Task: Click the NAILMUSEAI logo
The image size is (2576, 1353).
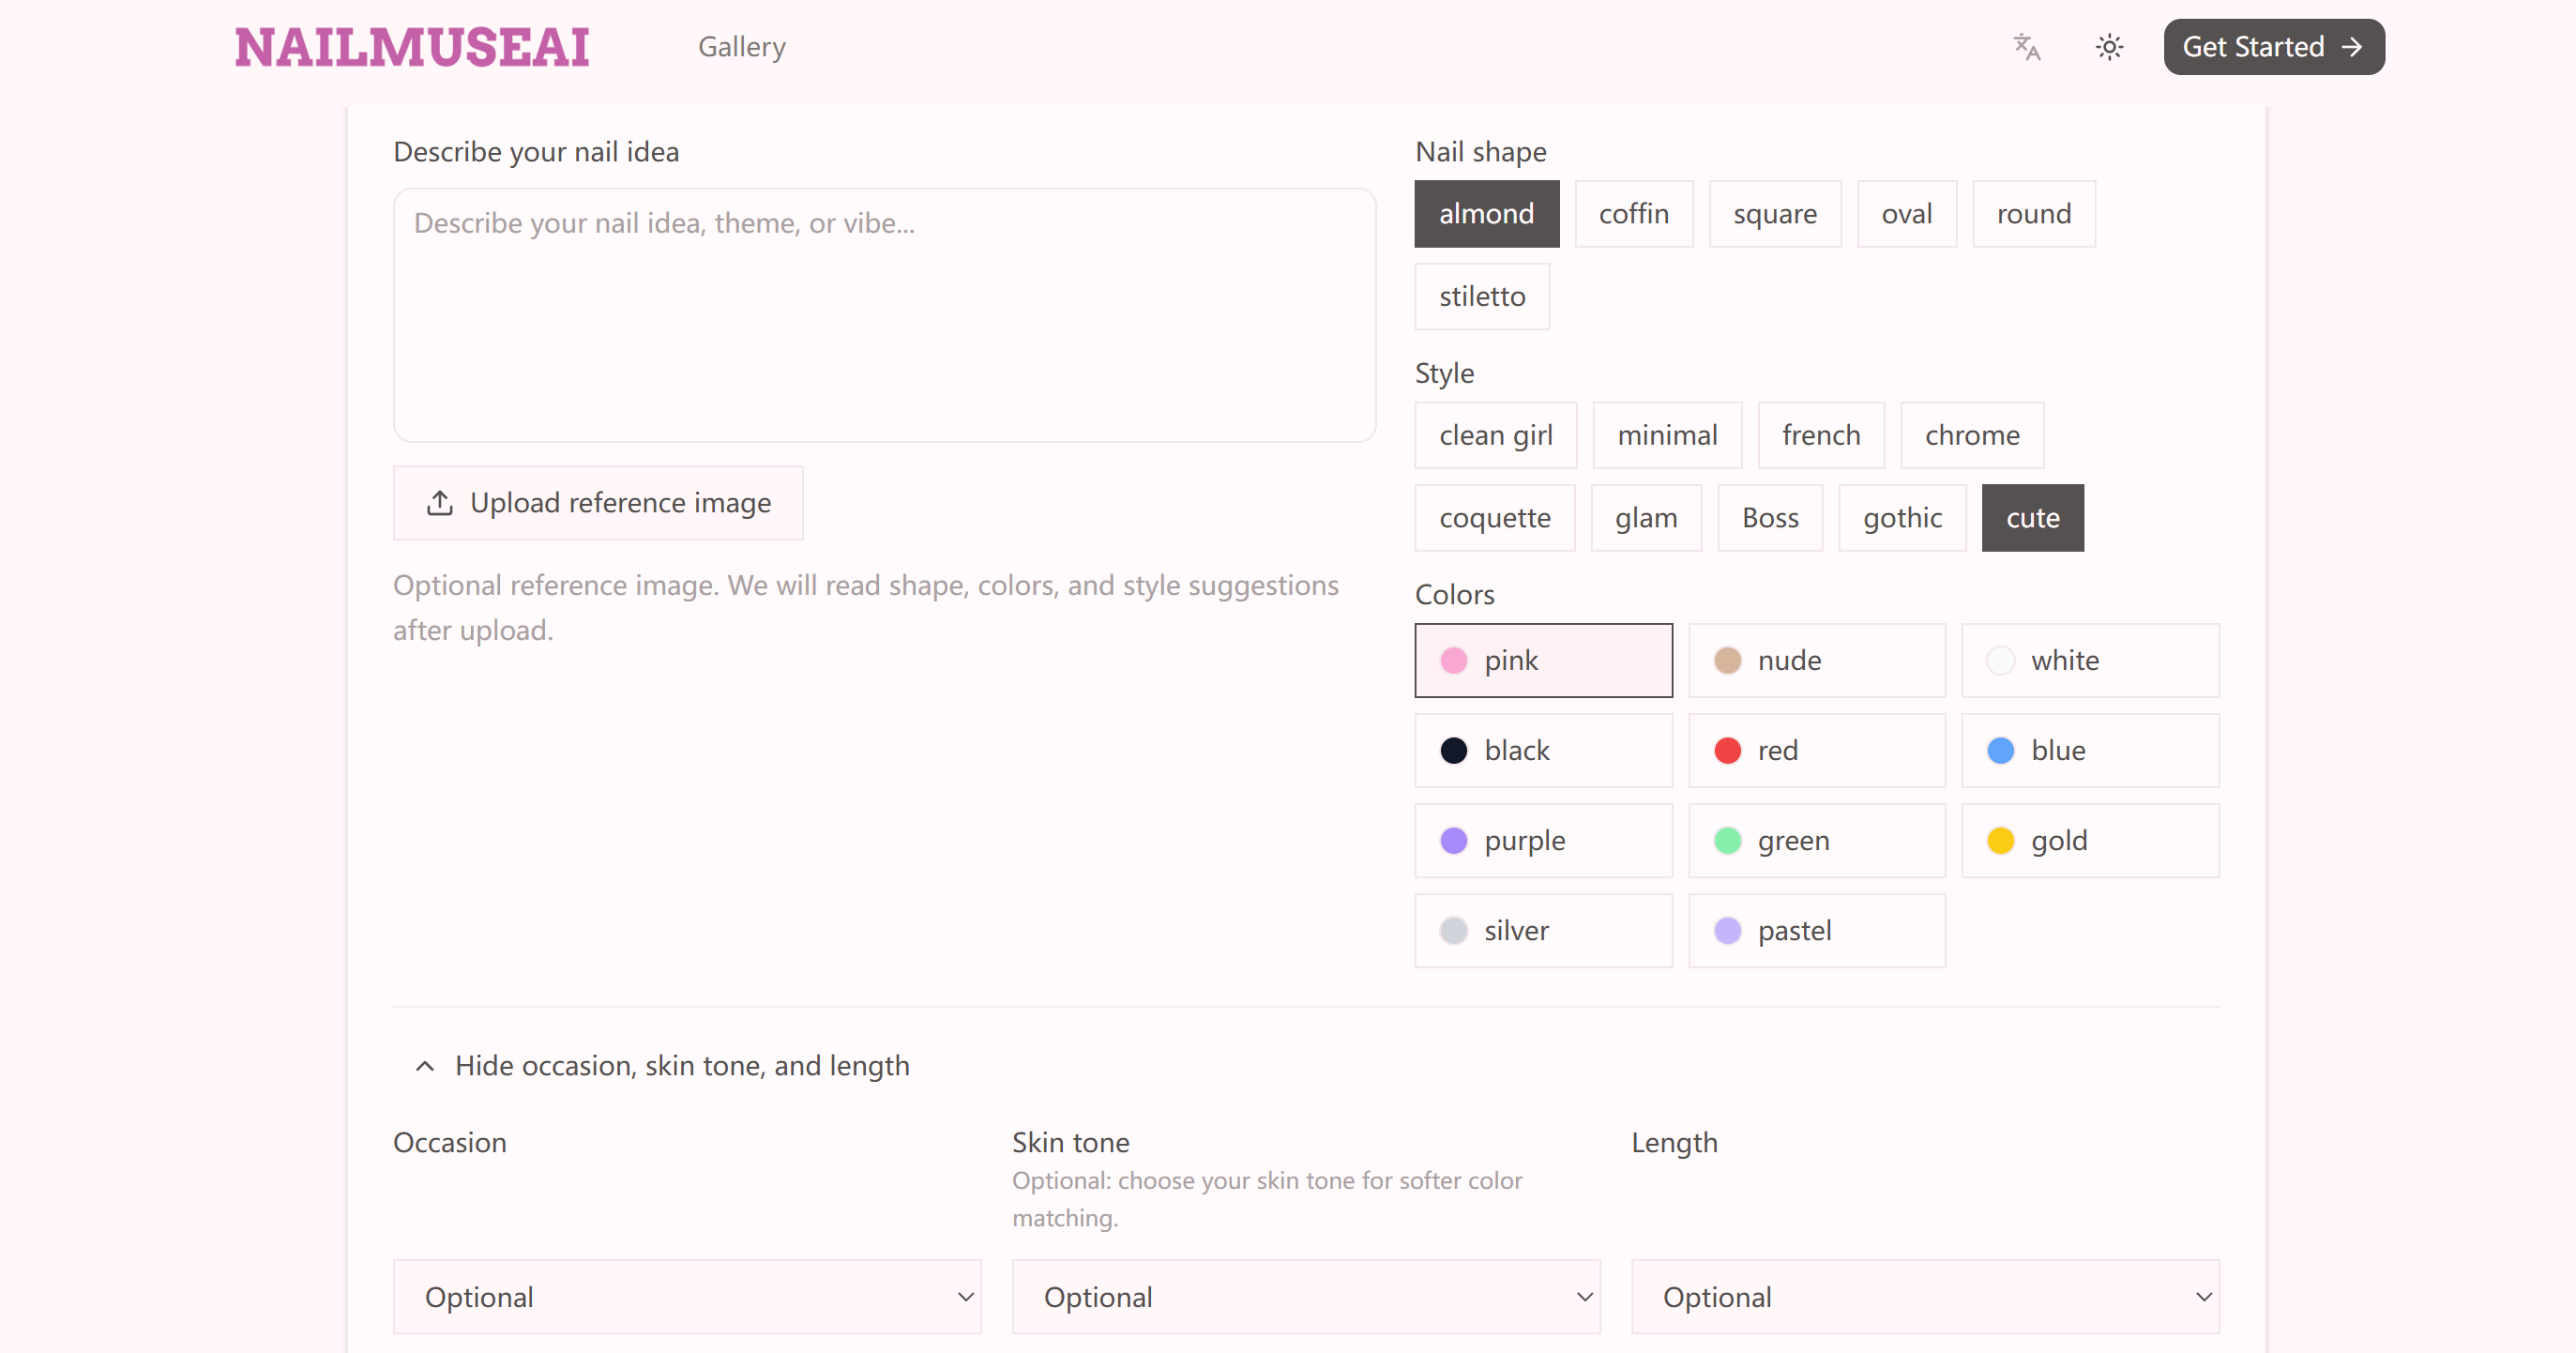Action: pos(412,47)
